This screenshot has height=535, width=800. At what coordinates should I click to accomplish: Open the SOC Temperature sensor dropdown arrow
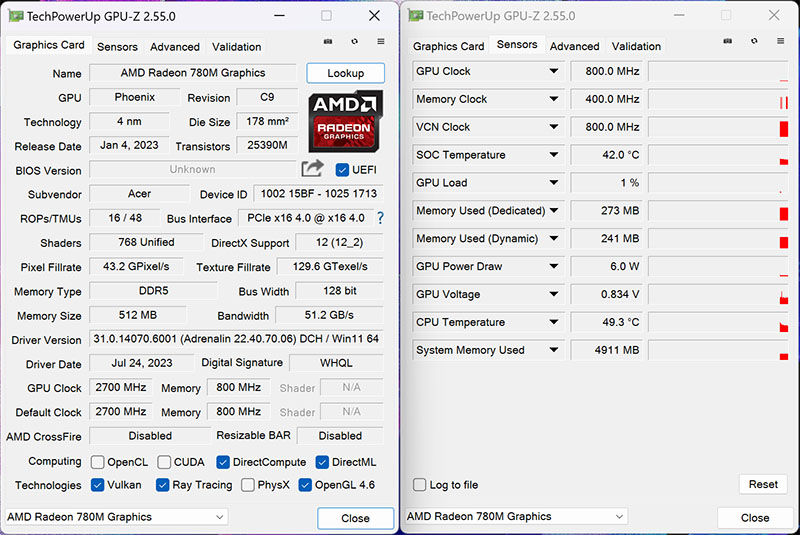554,155
